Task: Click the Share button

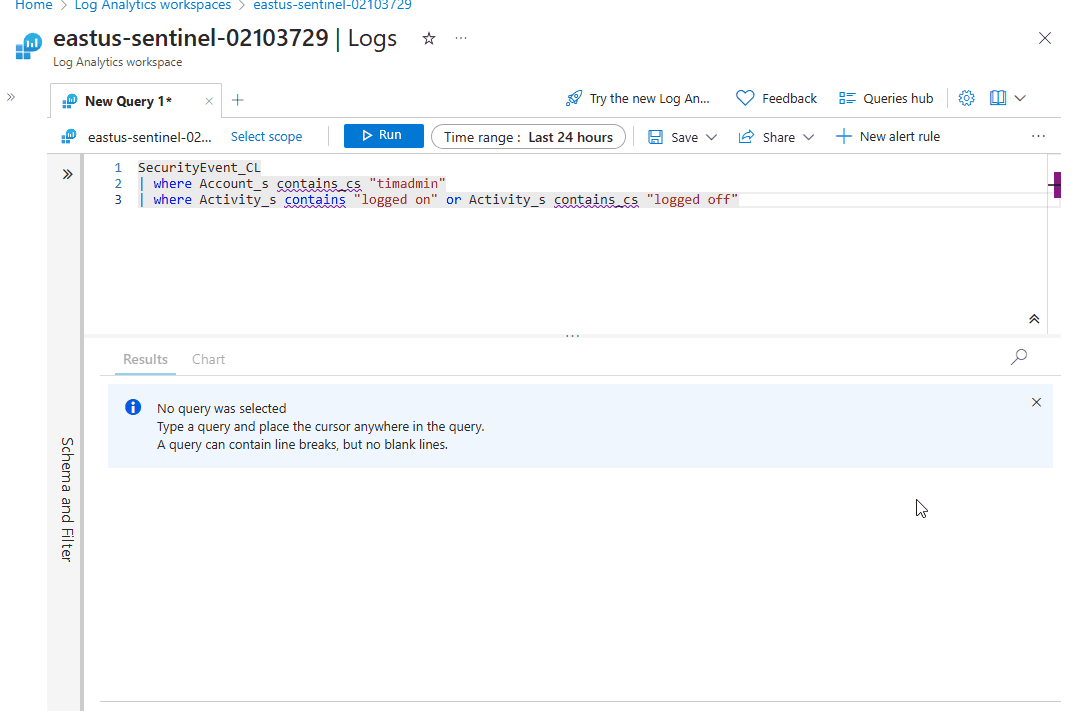Action: (767, 137)
